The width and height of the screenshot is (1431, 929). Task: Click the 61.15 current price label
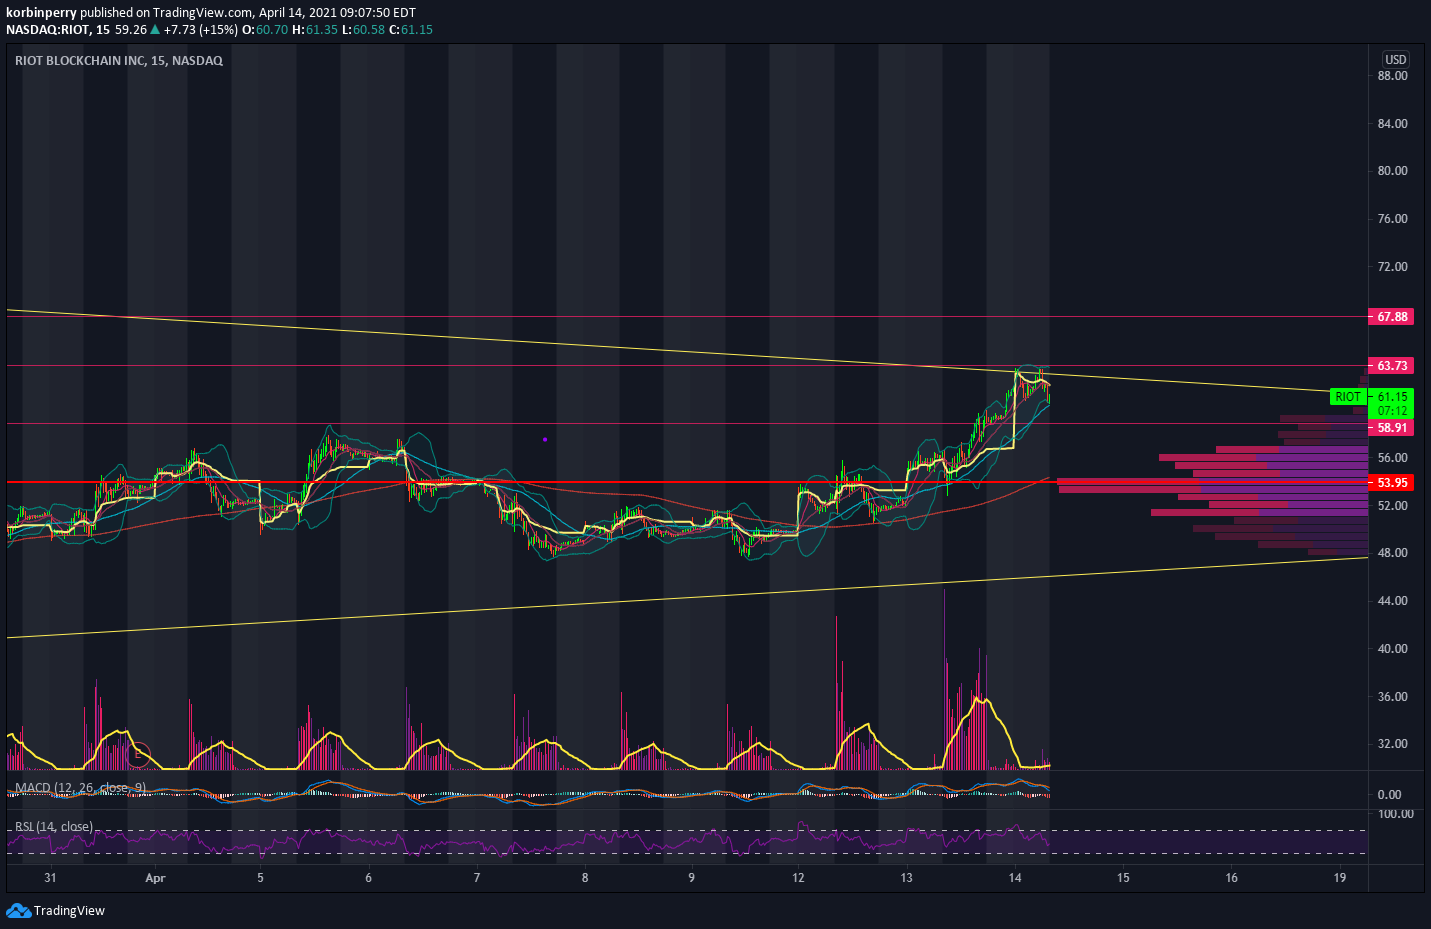coord(1392,397)
